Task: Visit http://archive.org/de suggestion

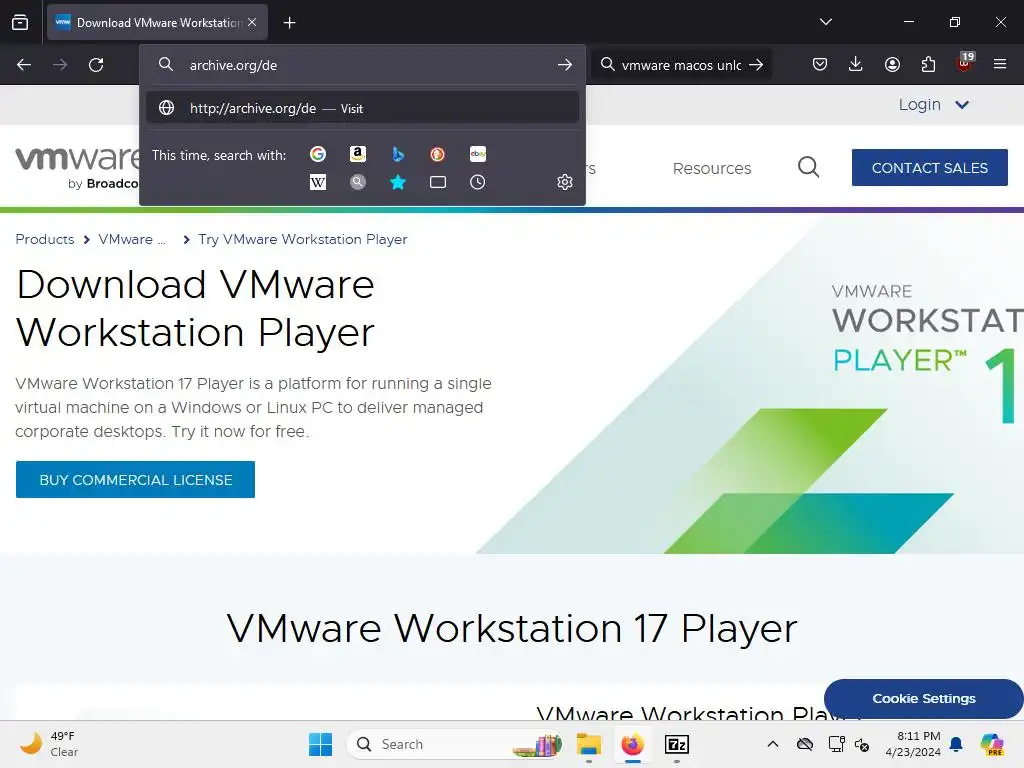Action: point(362,108)
